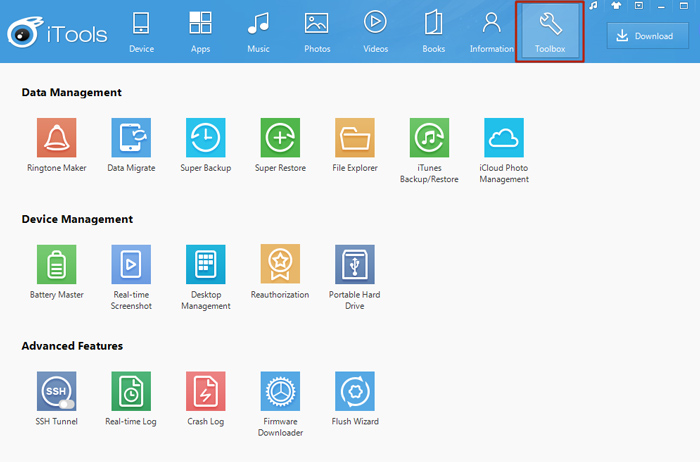Open iCloud Photo Management

pyautogui.click(x=504, y=137)
